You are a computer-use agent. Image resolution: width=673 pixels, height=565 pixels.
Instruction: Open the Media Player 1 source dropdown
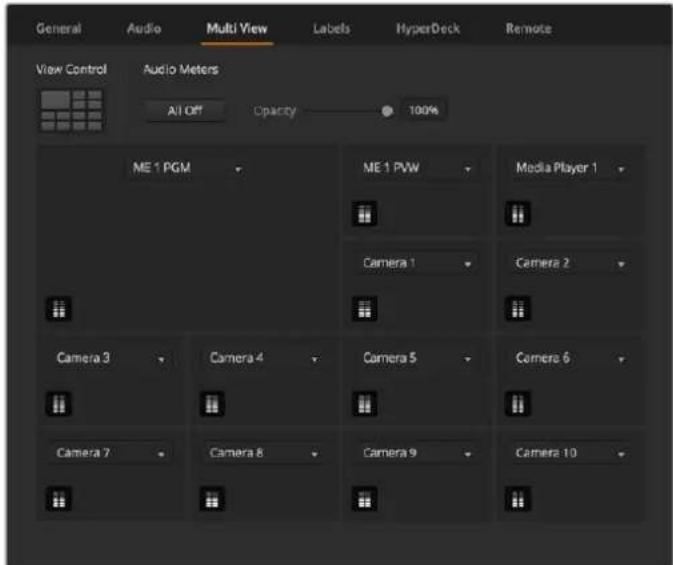pyautogui.click(x=569, y=168)
